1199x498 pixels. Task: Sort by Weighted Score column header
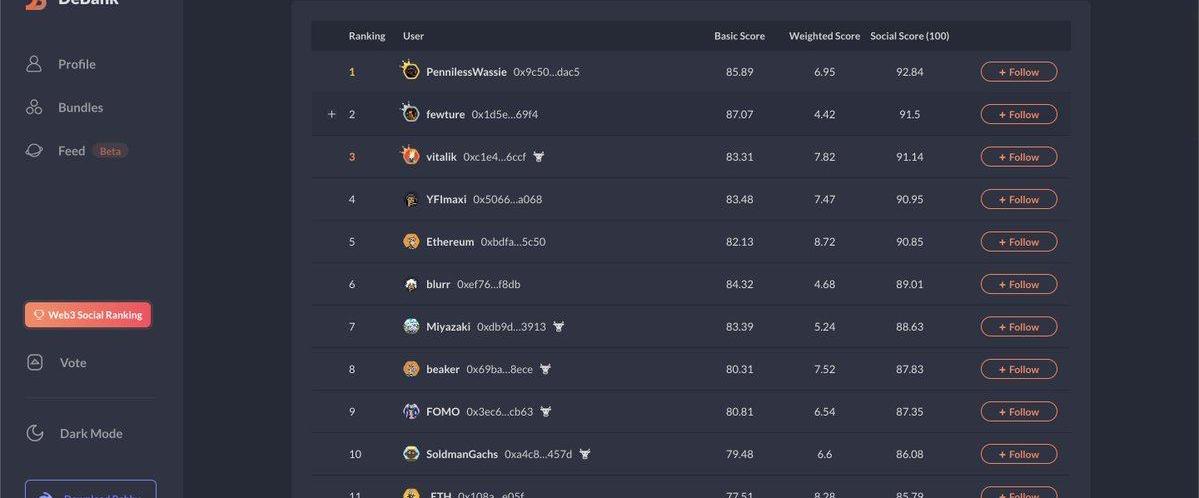(x=824, y=36)
